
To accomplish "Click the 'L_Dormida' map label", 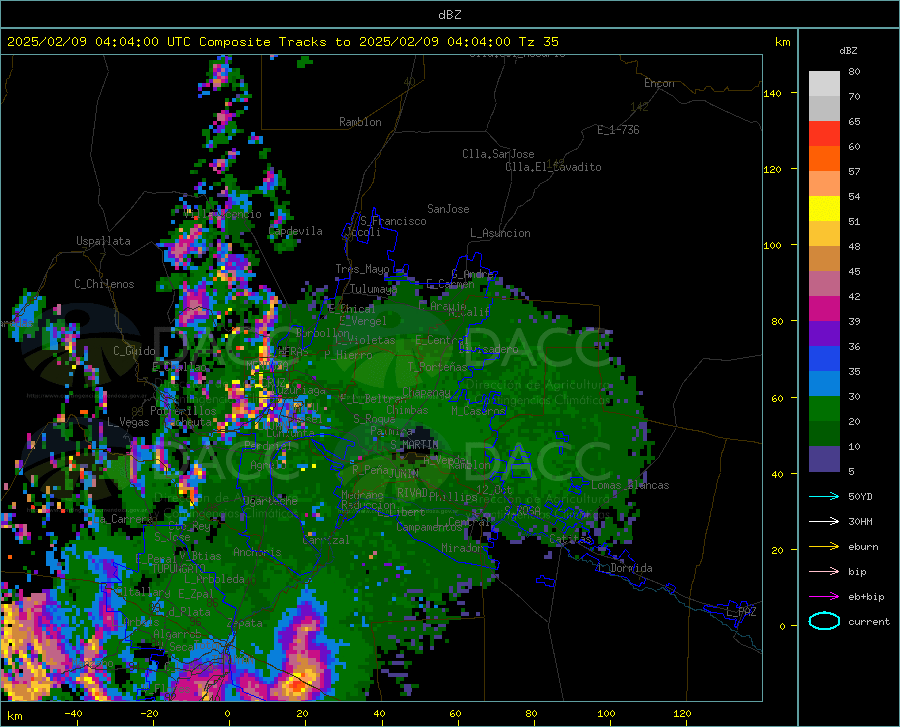I will 624,568.
